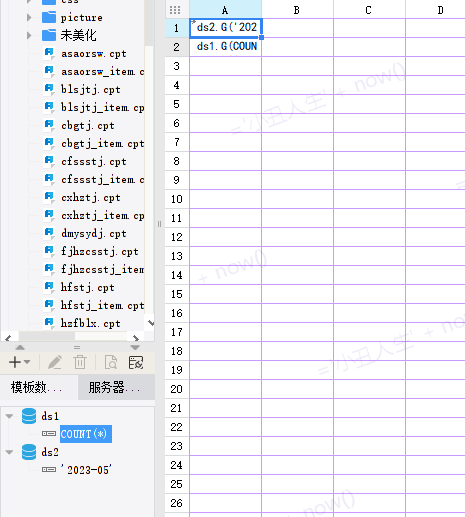Click the cell A1 fill handle
The width and height of the screenshot is (465, 517).
pos(261,37)
